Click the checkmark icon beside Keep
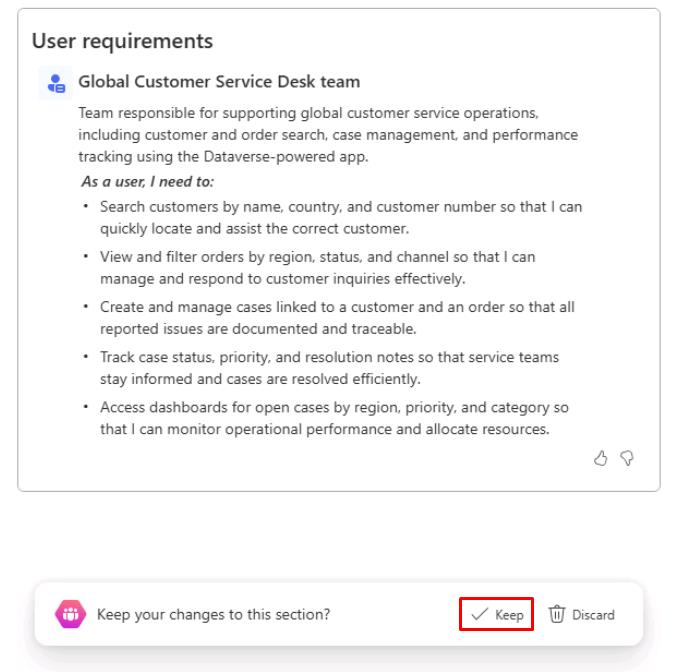This screenshot has width=677, height=672. pyautogui.click(x=479, y=614)
